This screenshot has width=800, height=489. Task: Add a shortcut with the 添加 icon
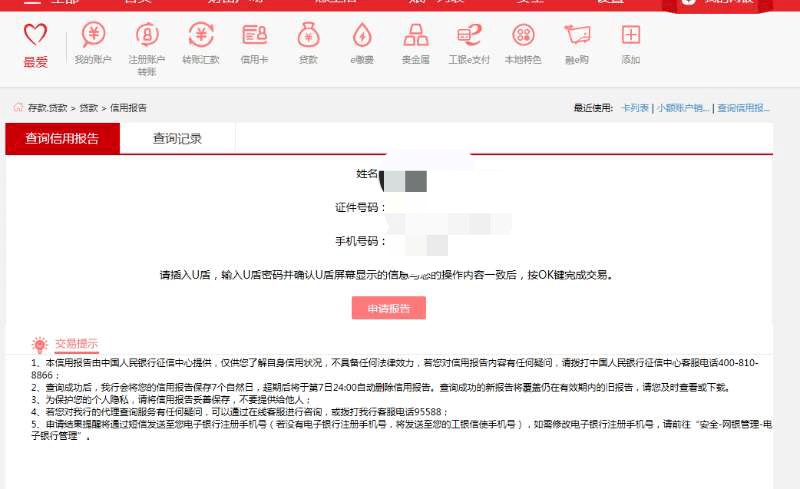(631, 35)
